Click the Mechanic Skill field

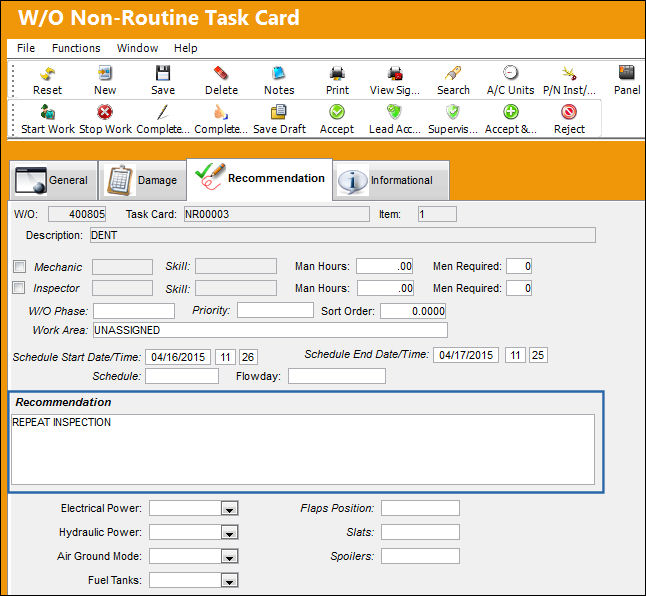[x=236, y=266]
